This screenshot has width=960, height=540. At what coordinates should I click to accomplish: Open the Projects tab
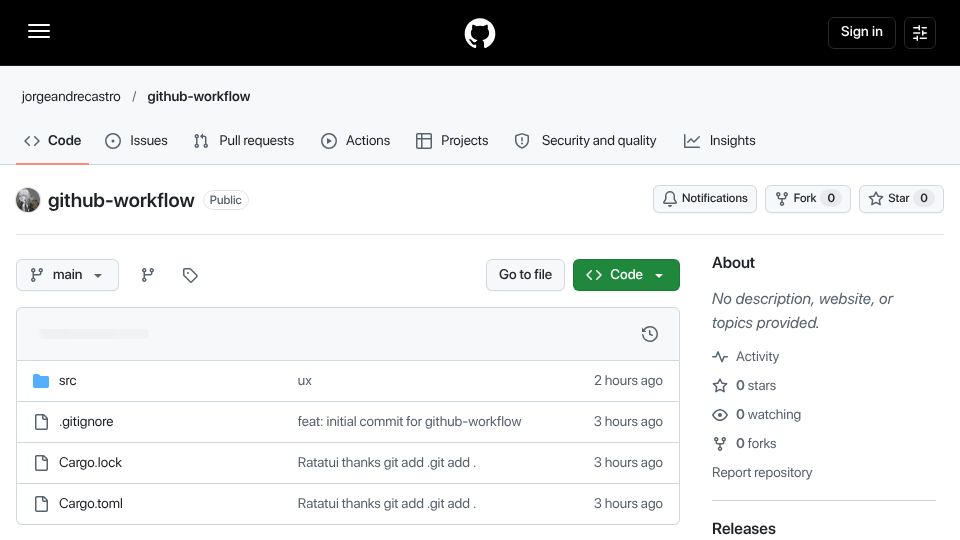452,141
